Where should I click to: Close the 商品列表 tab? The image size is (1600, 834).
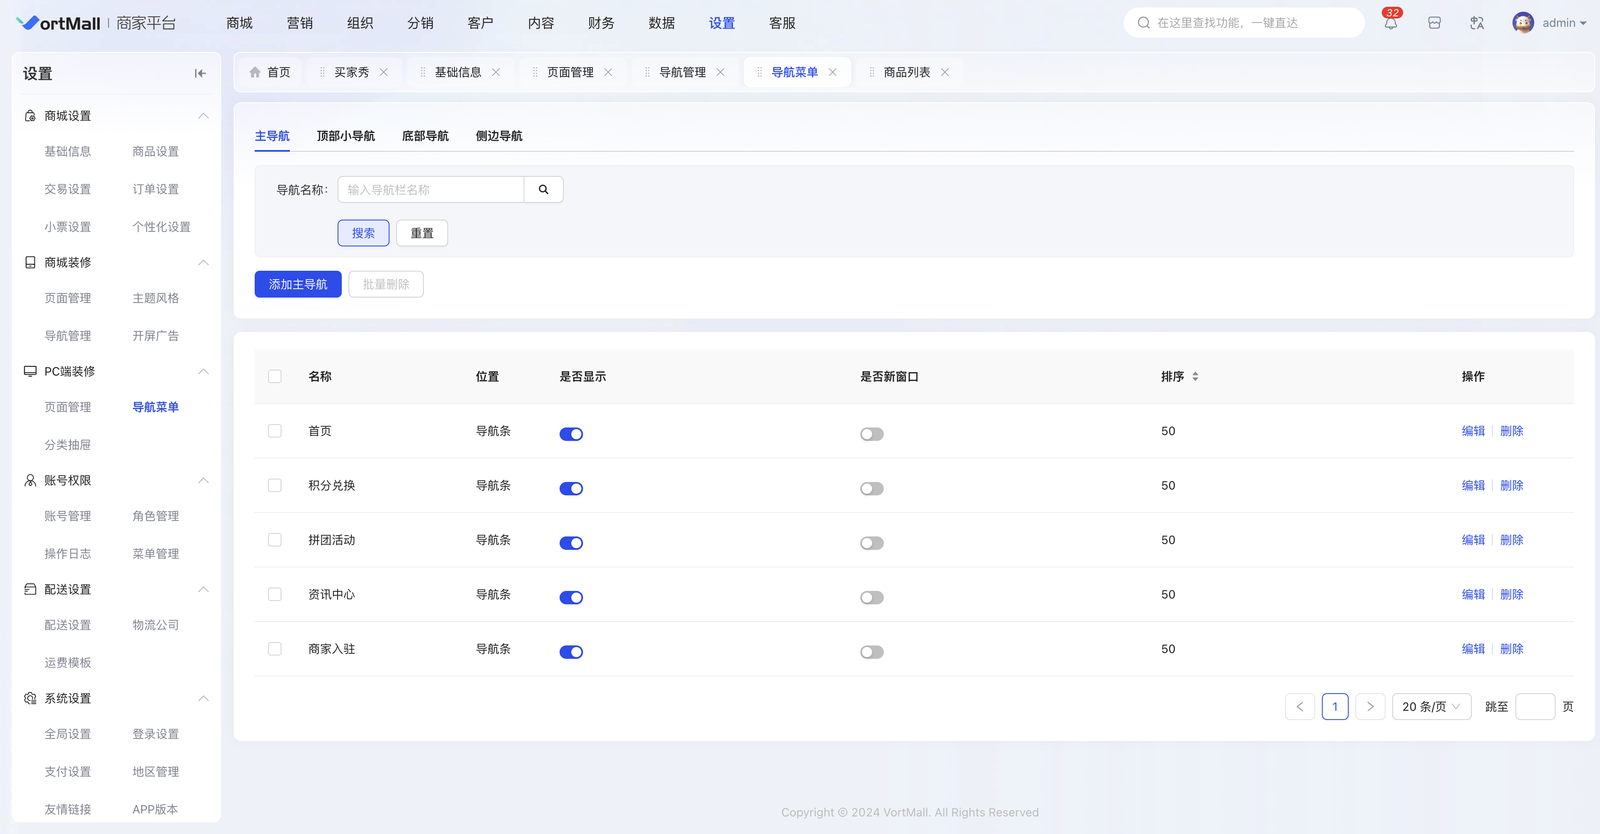click(x=945, y=72)
